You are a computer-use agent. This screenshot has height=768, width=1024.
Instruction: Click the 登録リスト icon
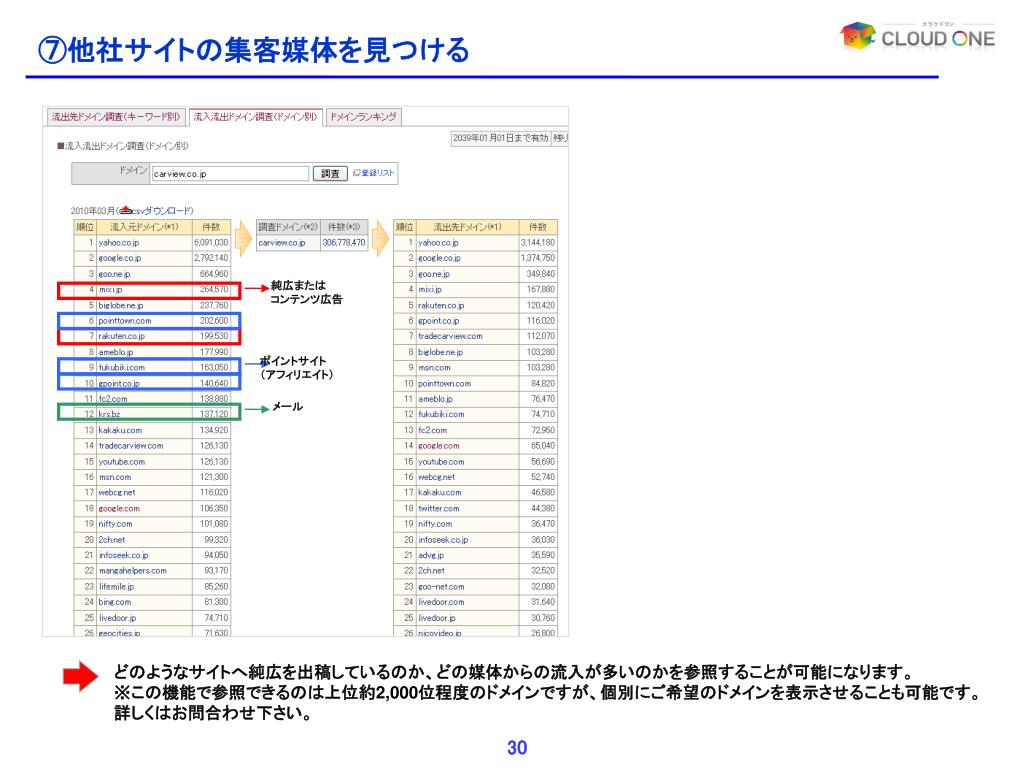[x=357, y=173]
